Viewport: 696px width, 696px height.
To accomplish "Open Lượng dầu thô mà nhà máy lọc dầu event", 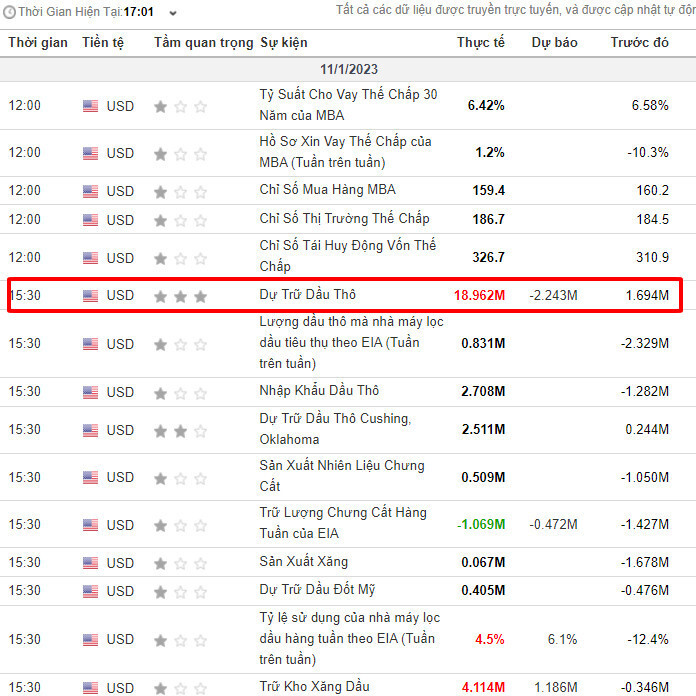I will (x=352, y=342).
